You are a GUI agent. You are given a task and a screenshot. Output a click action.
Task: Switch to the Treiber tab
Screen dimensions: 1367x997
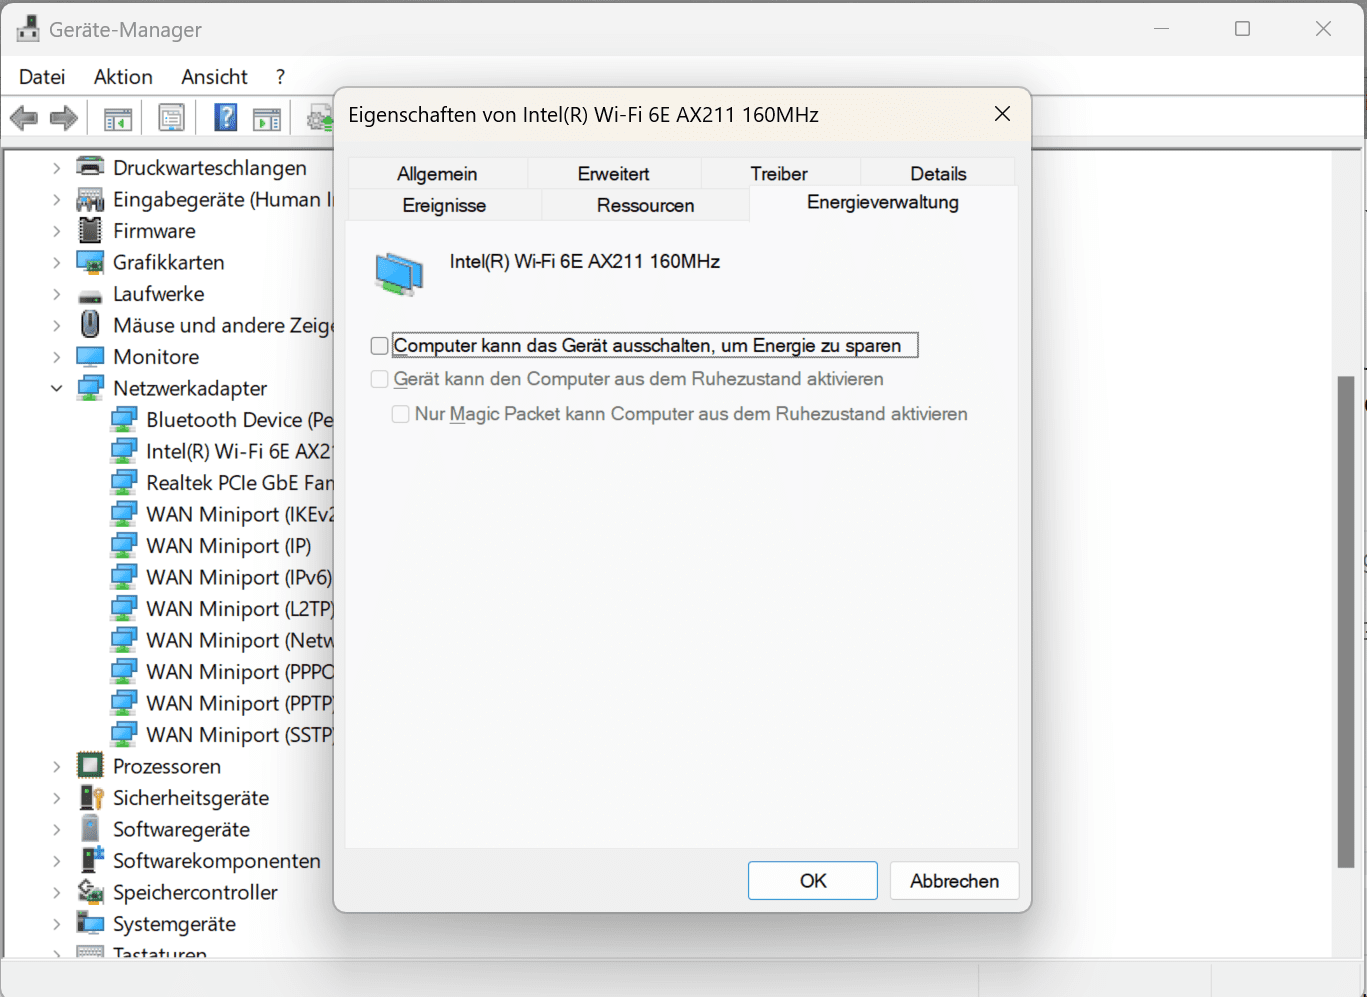[779, 173]
